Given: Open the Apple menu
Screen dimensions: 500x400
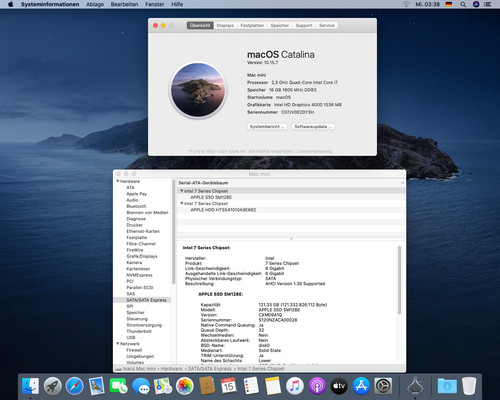Looking at the screenshot, I should coord(11,4).
